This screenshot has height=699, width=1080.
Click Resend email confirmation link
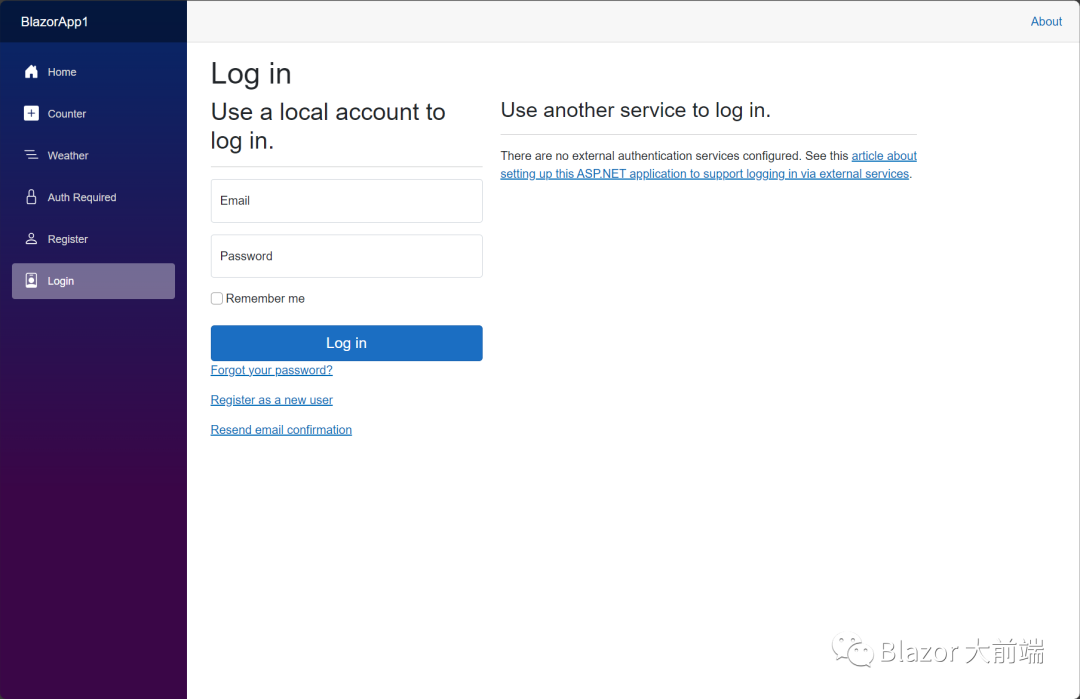281,430
